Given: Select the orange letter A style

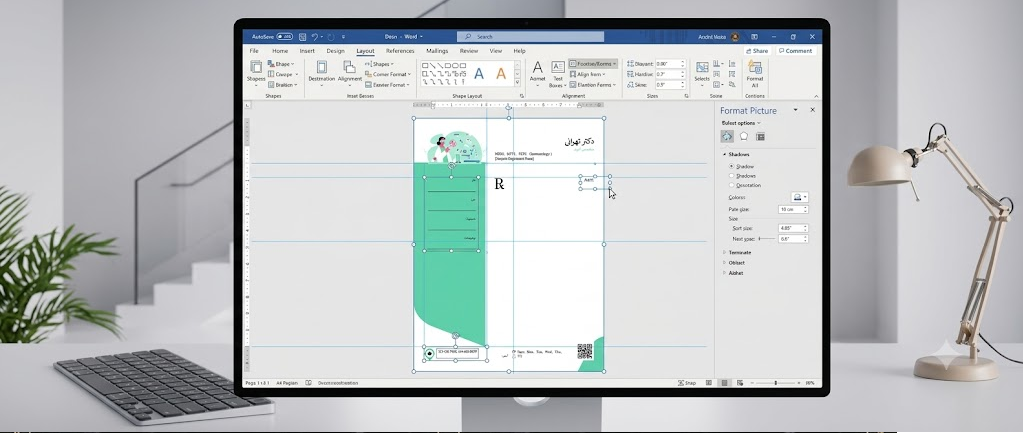Looking at the screenshot, I should (501, 74).
